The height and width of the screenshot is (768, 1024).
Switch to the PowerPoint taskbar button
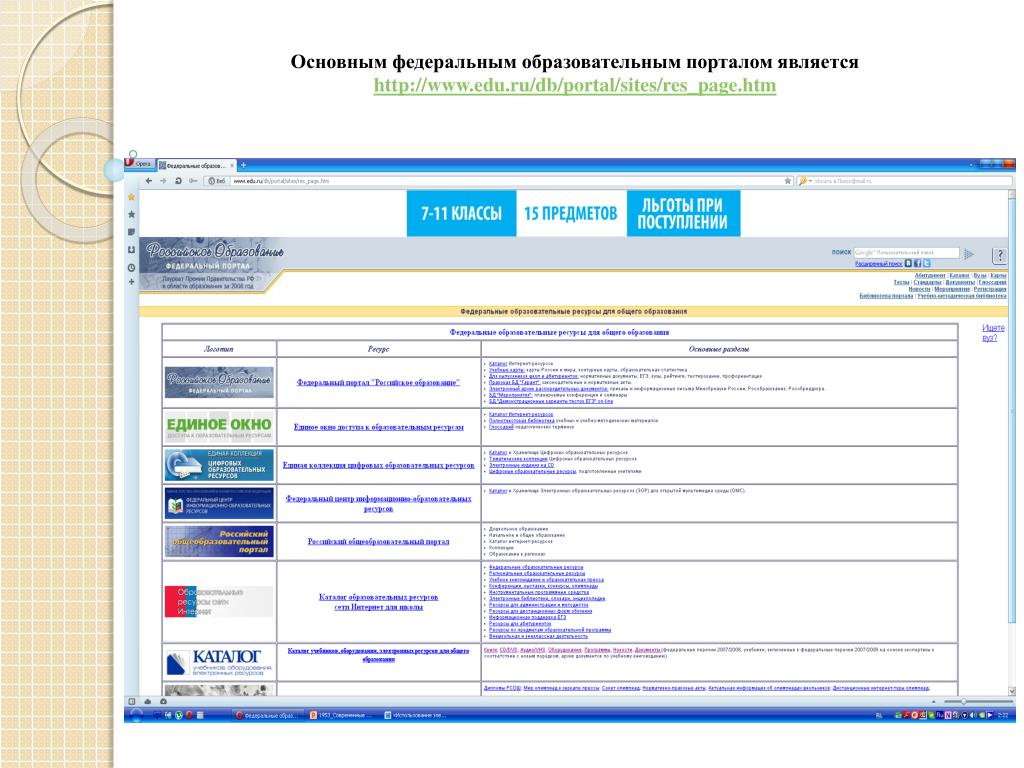pos(342,716)
